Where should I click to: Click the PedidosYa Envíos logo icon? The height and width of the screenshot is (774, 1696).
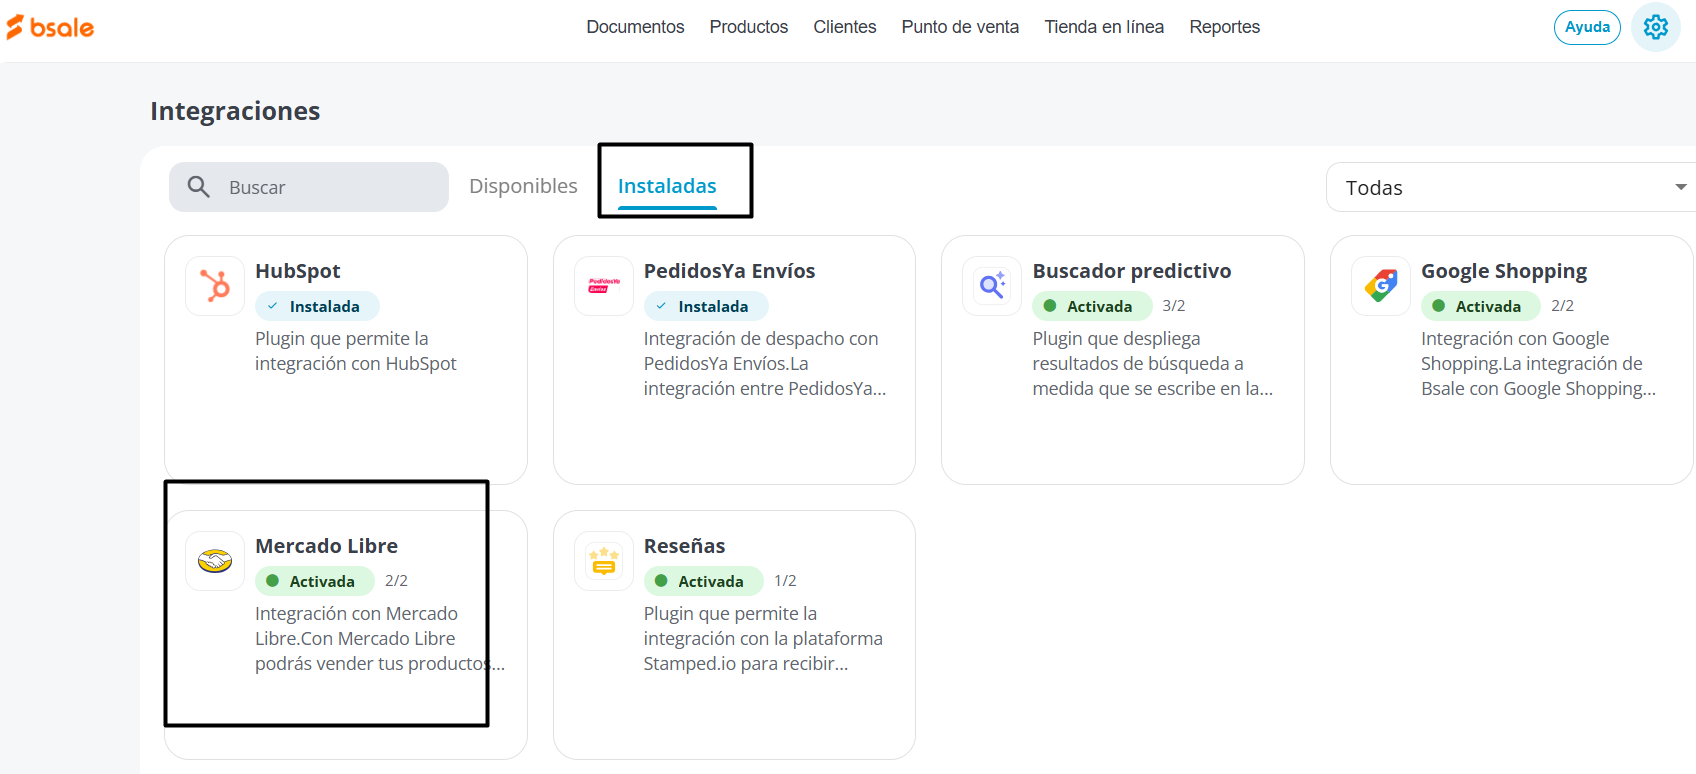coord(604,286)
